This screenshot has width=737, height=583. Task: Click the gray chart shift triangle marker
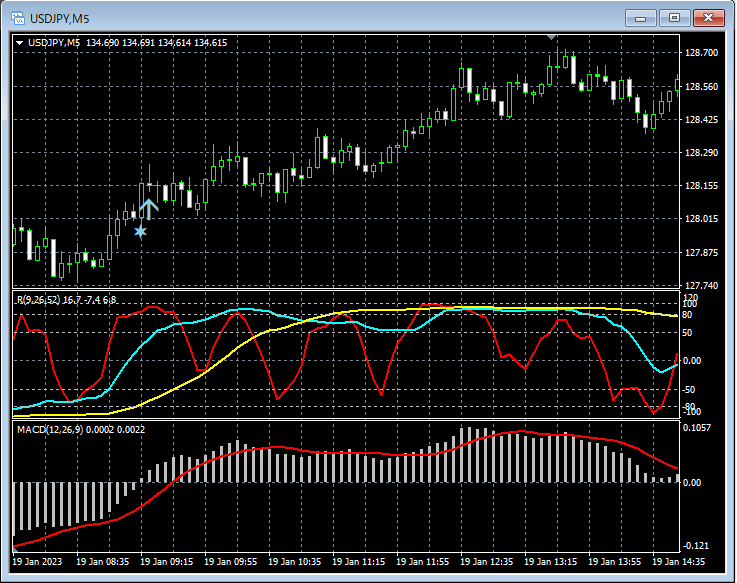pos(550,37)
